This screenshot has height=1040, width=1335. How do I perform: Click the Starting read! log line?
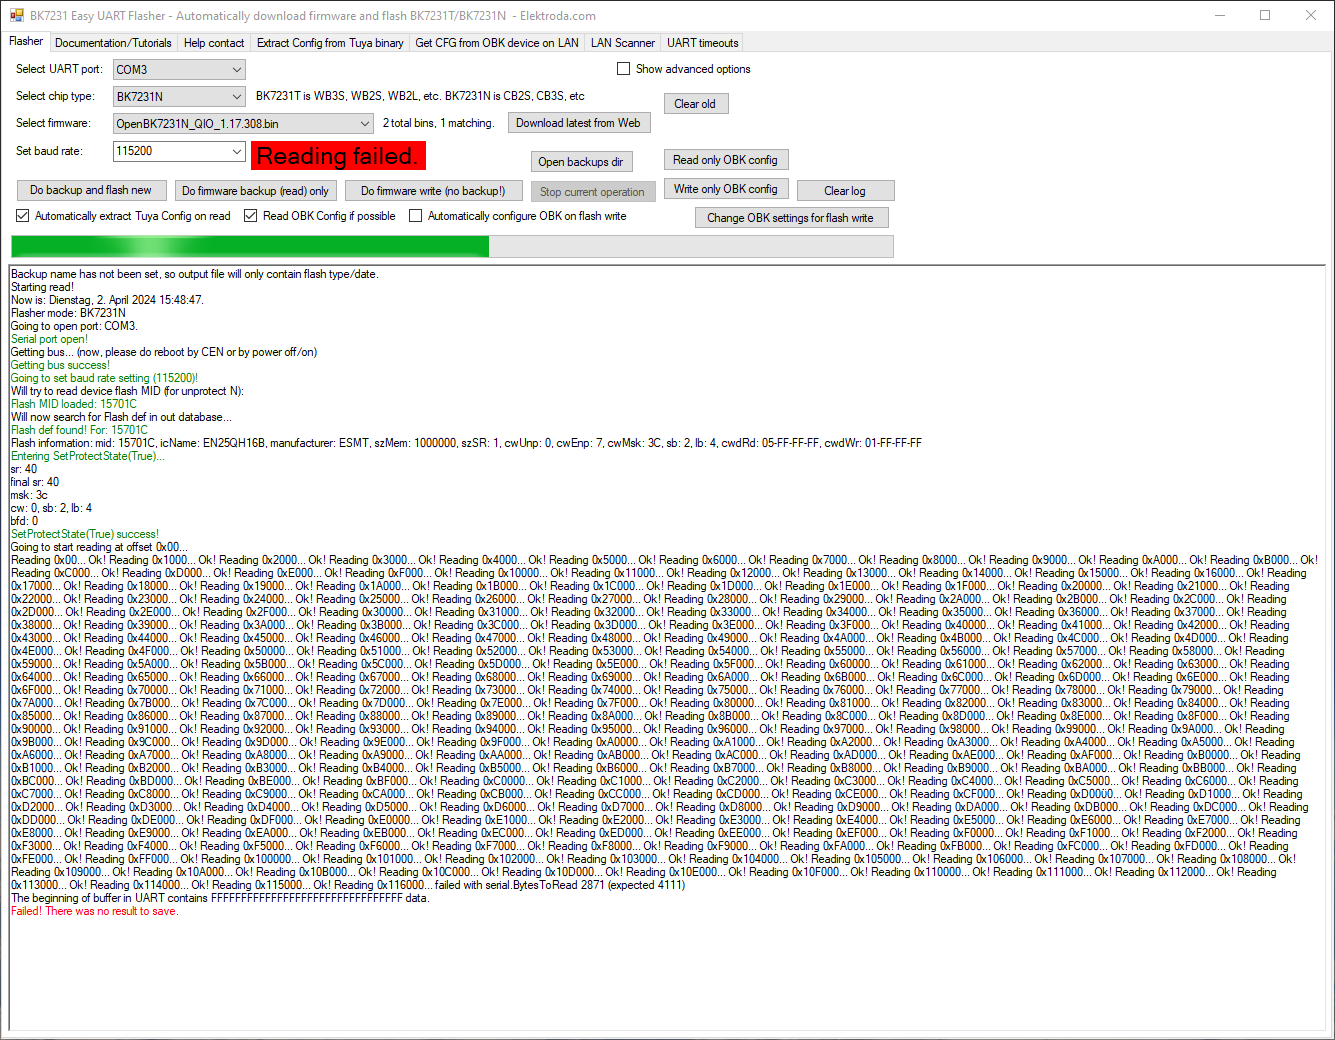[43, 287]
